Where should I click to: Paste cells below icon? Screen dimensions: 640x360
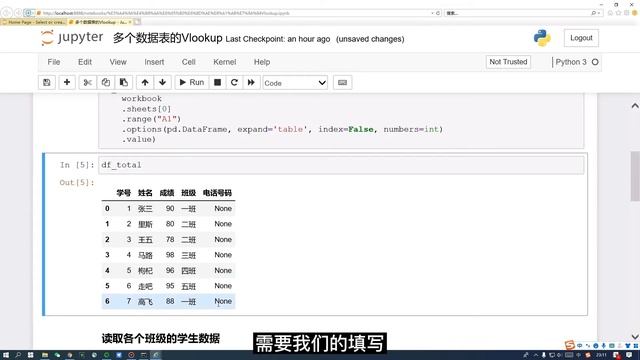[x=123, y=82]
